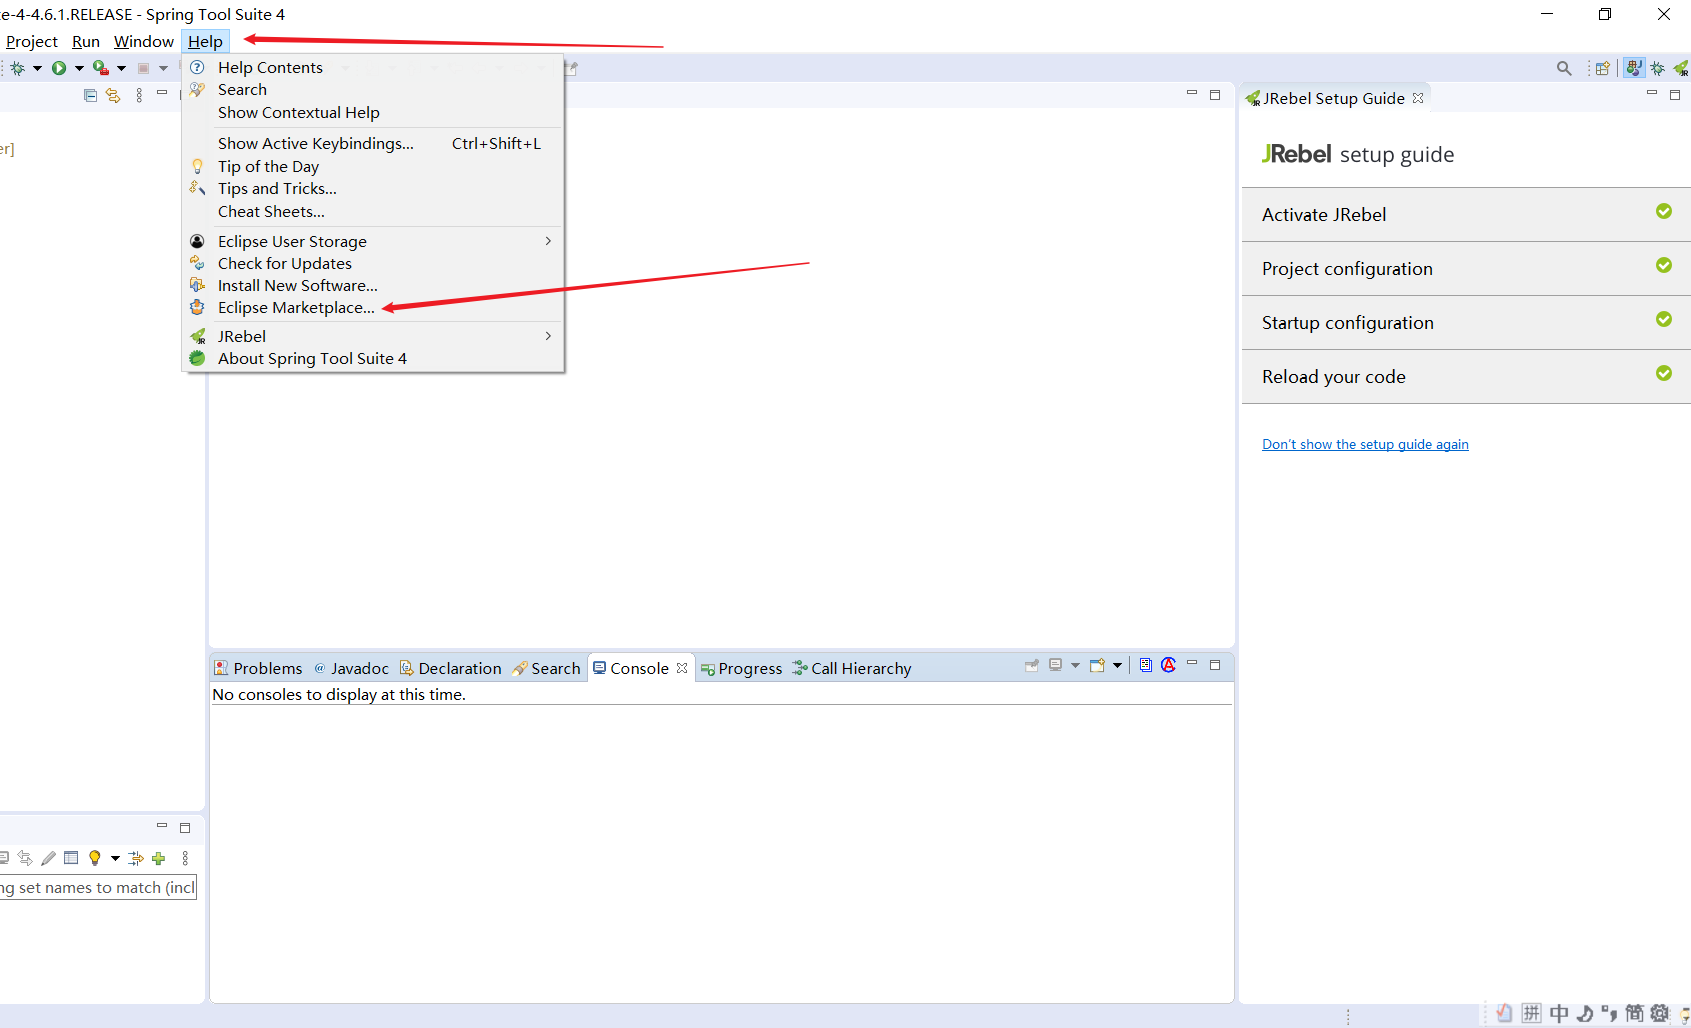1691x1028 pixels.
Task: Click the yellow lightbulb icon in the lower-left panel
Action: click(x=95, y=858)
